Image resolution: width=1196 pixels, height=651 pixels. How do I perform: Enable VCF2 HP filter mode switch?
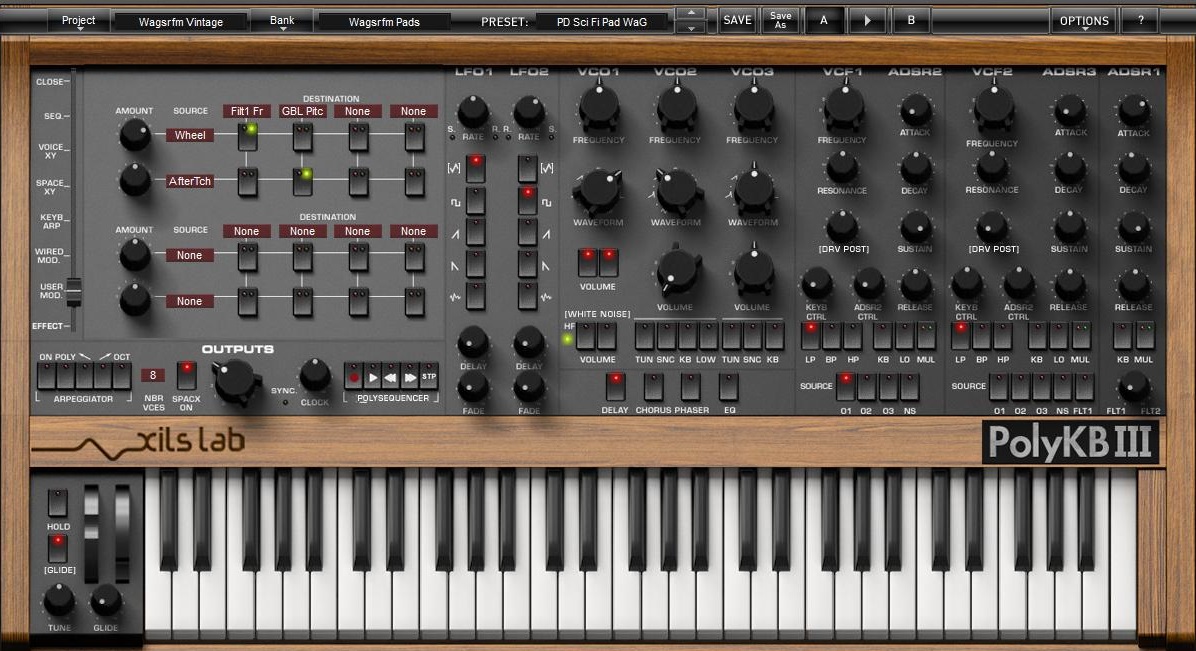point(1003,336)
